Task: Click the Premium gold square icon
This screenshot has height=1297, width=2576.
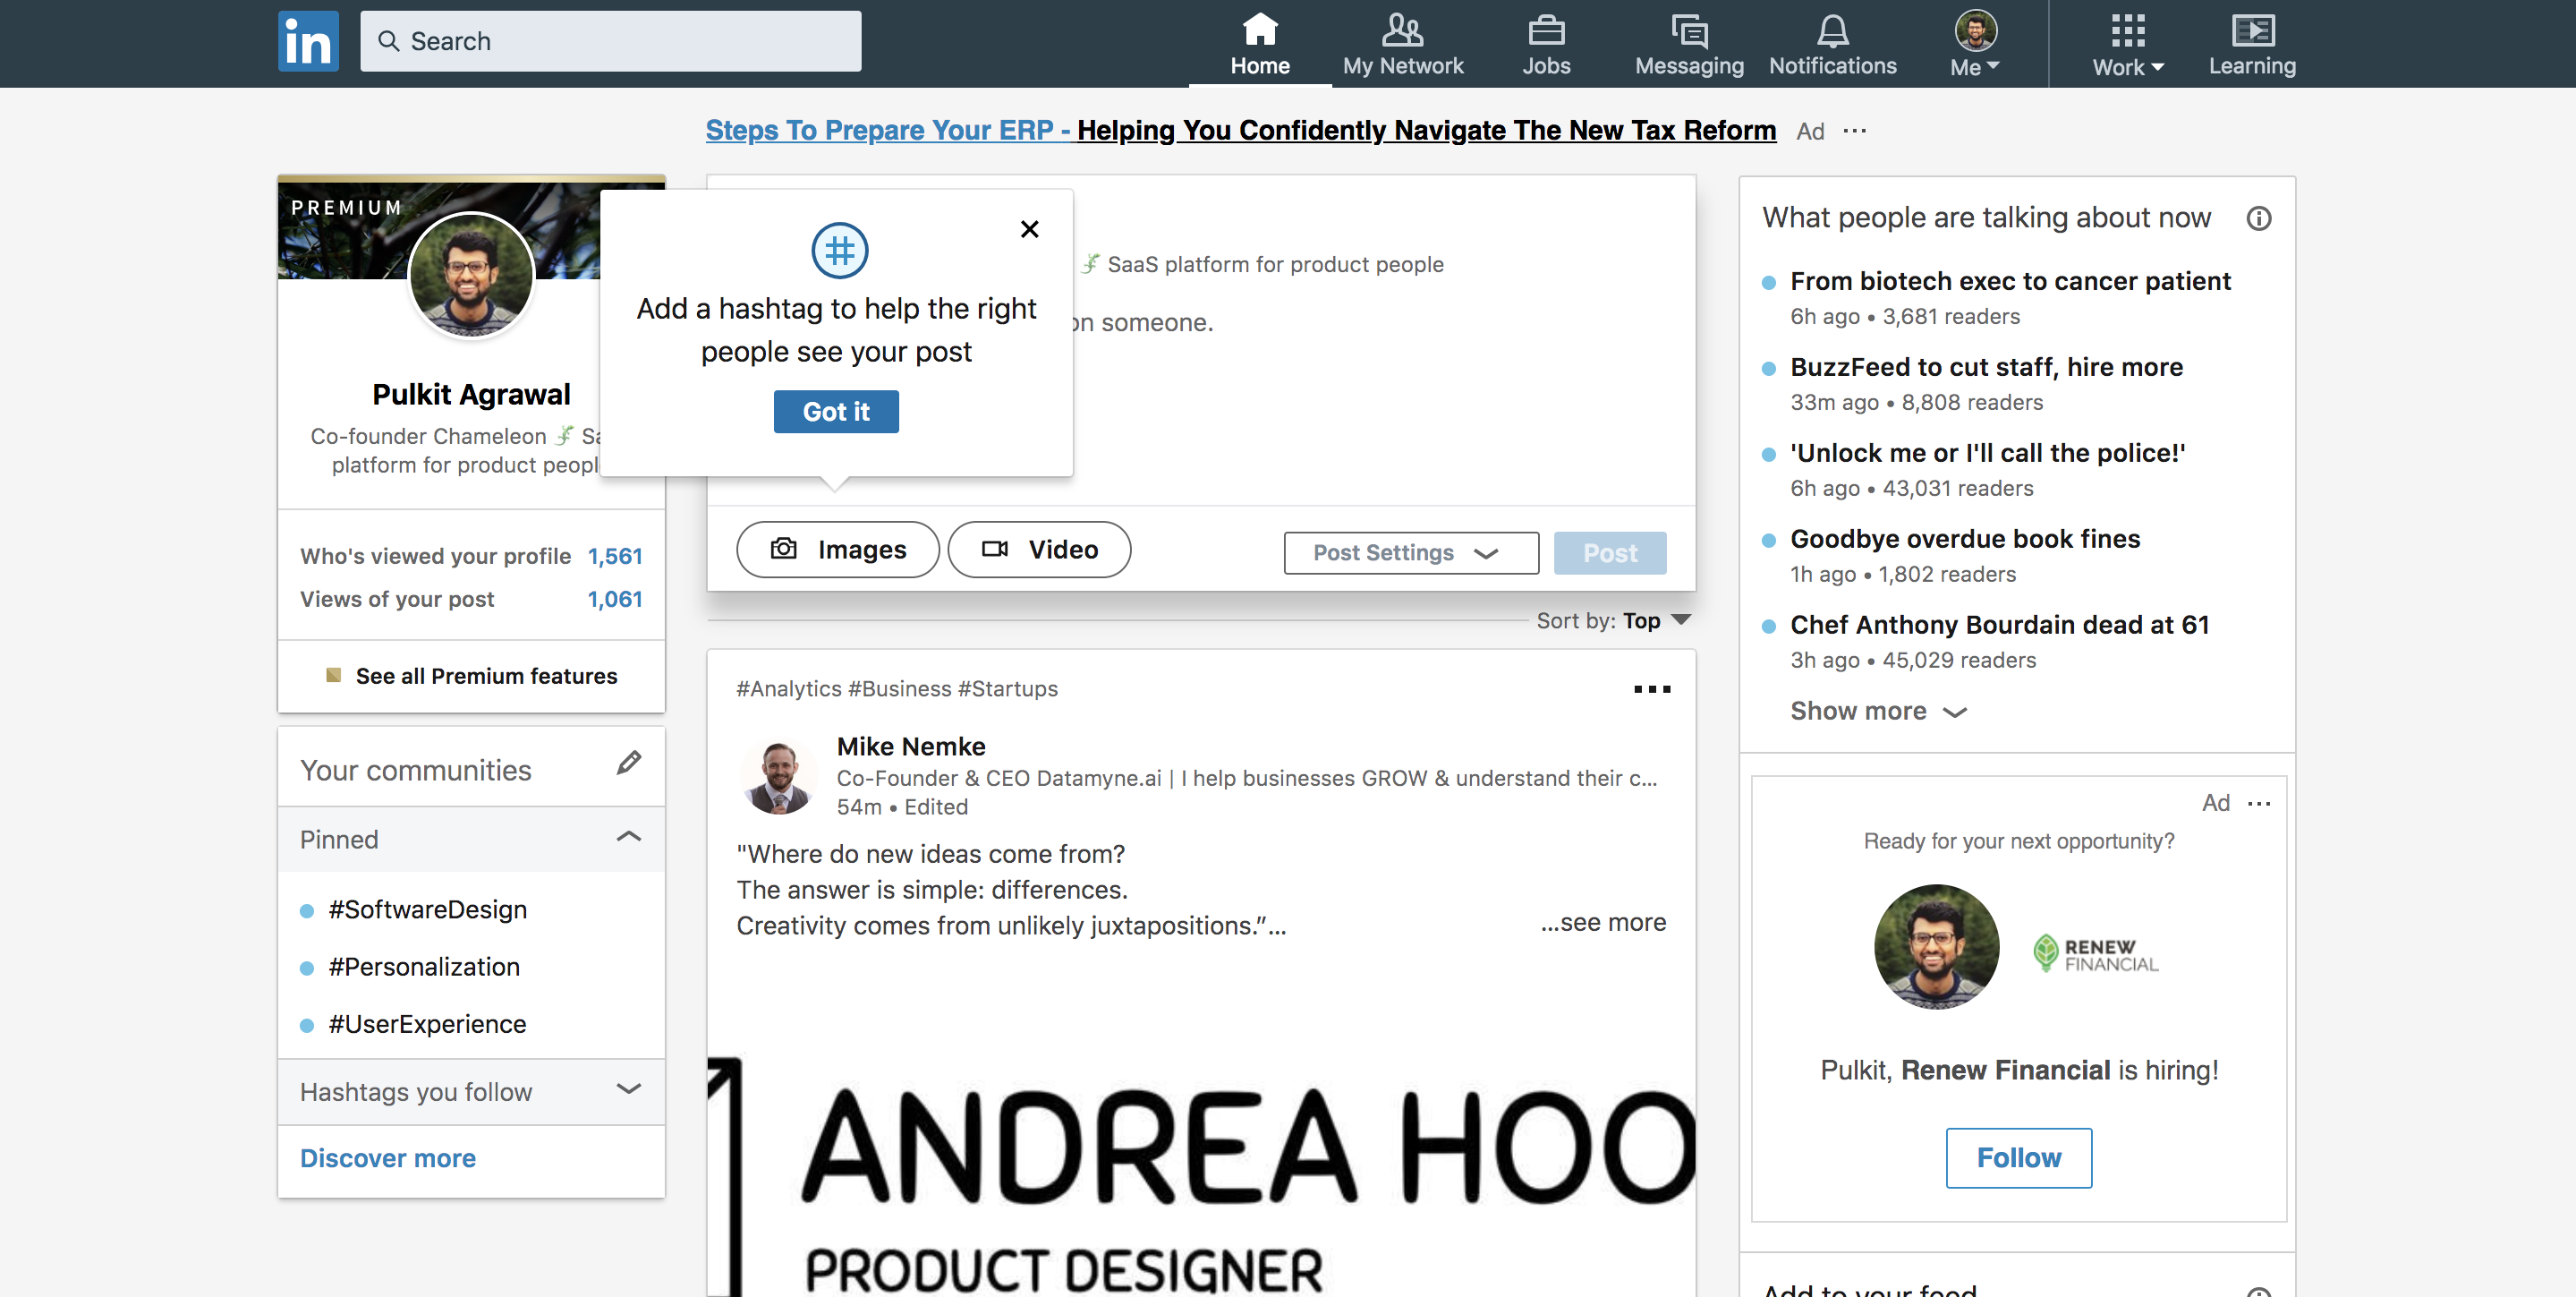Action: click(334, 675)
